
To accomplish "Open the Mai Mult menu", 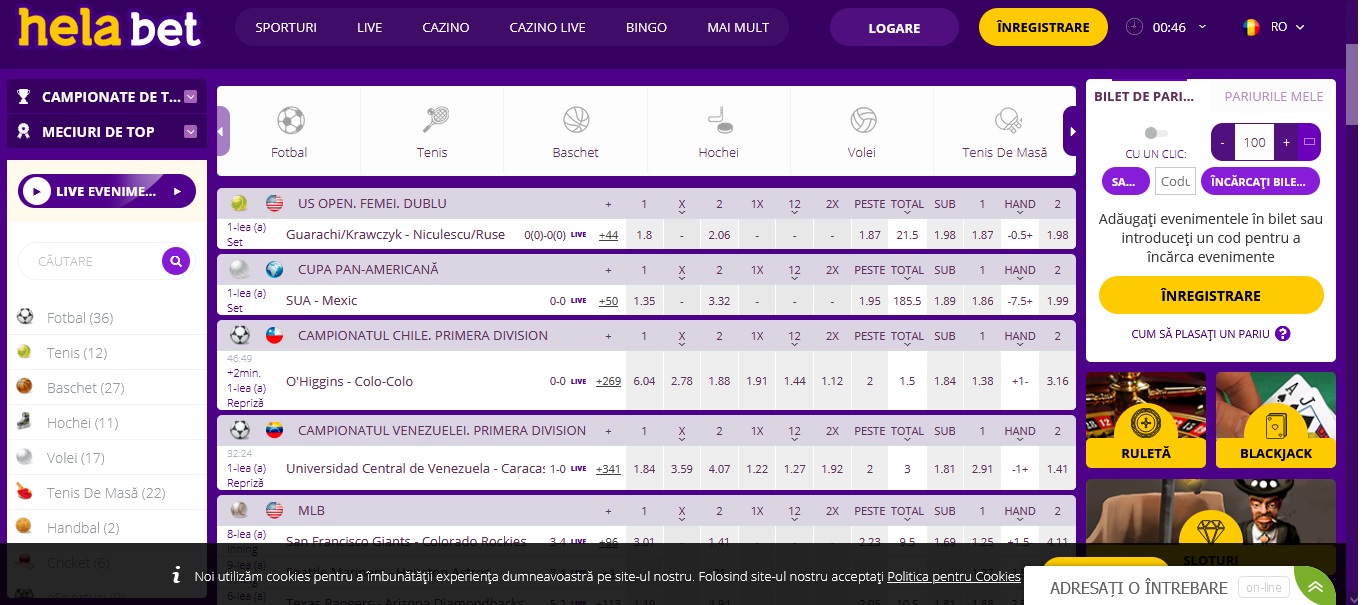I will click(738, 27).
